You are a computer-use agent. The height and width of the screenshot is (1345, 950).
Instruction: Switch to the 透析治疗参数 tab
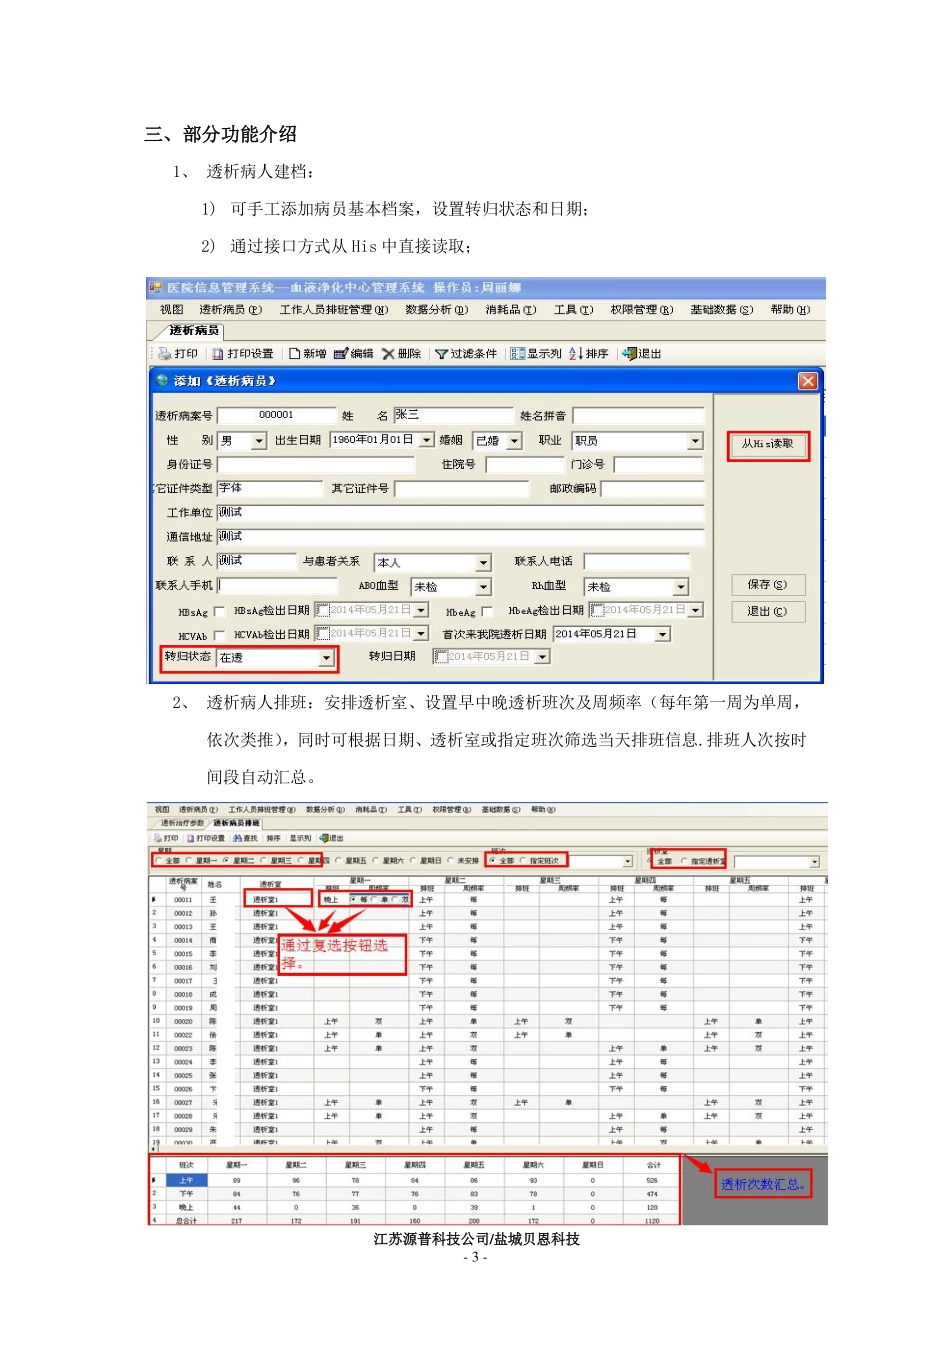tap(182, 823)
